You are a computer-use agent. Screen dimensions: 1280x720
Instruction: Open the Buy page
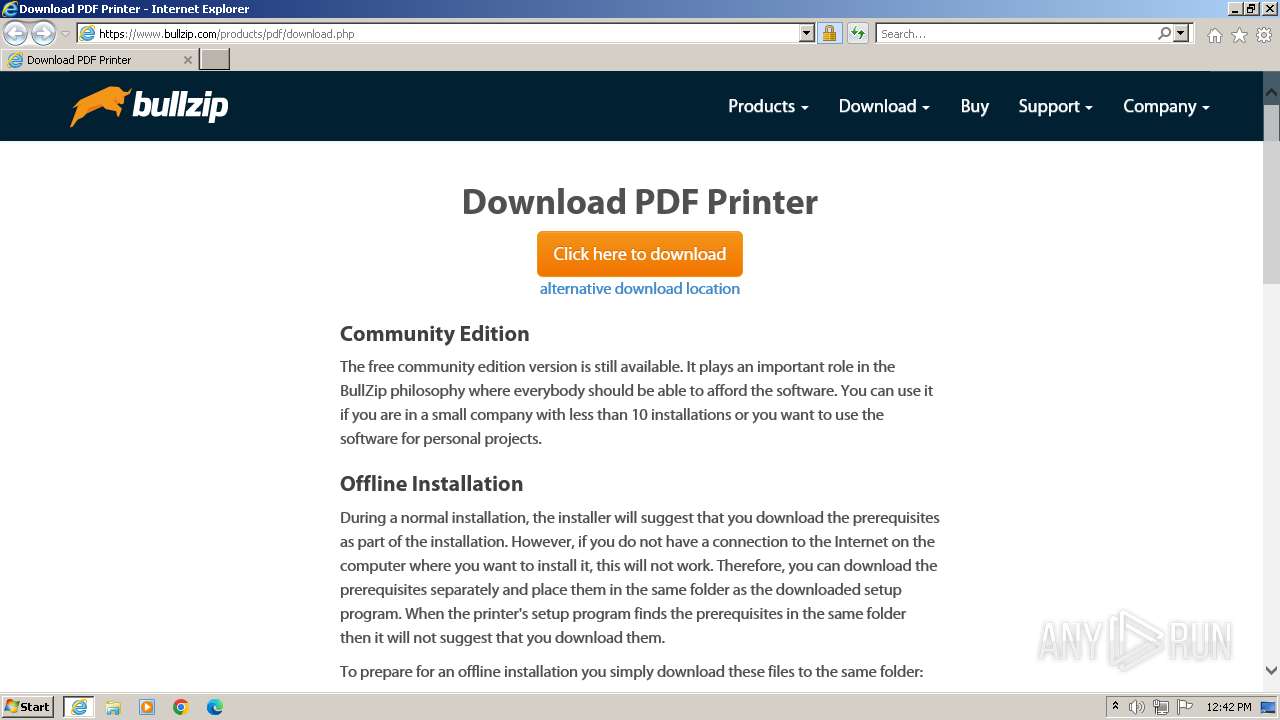(975, 106)
